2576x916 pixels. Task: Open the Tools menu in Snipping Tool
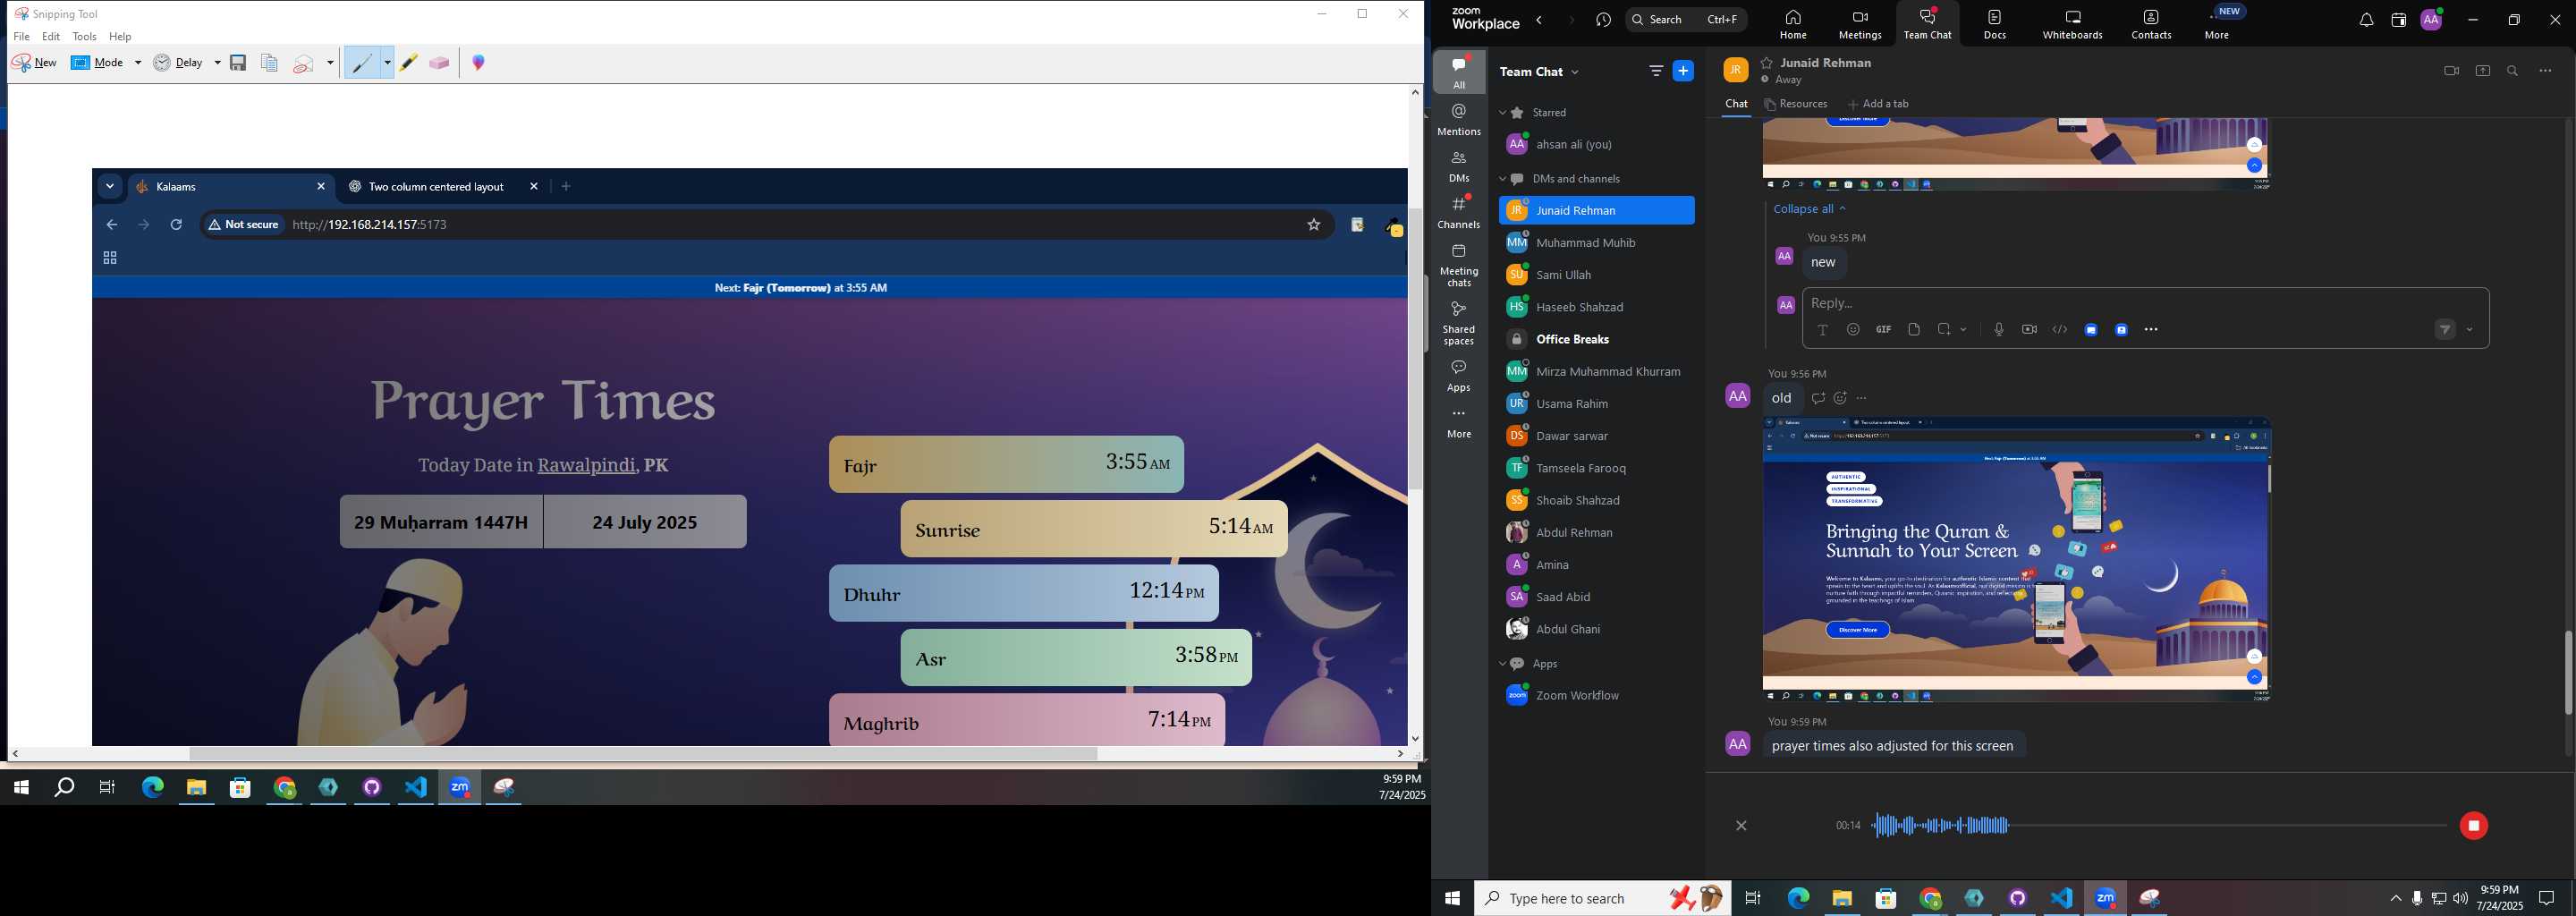[x=85, y=37]
